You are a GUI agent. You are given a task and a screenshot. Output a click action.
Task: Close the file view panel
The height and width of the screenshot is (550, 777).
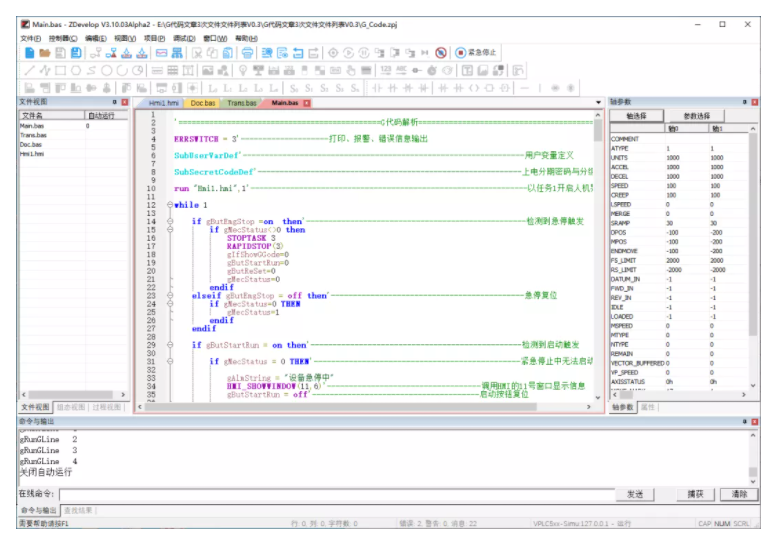(x=125, y=102)
